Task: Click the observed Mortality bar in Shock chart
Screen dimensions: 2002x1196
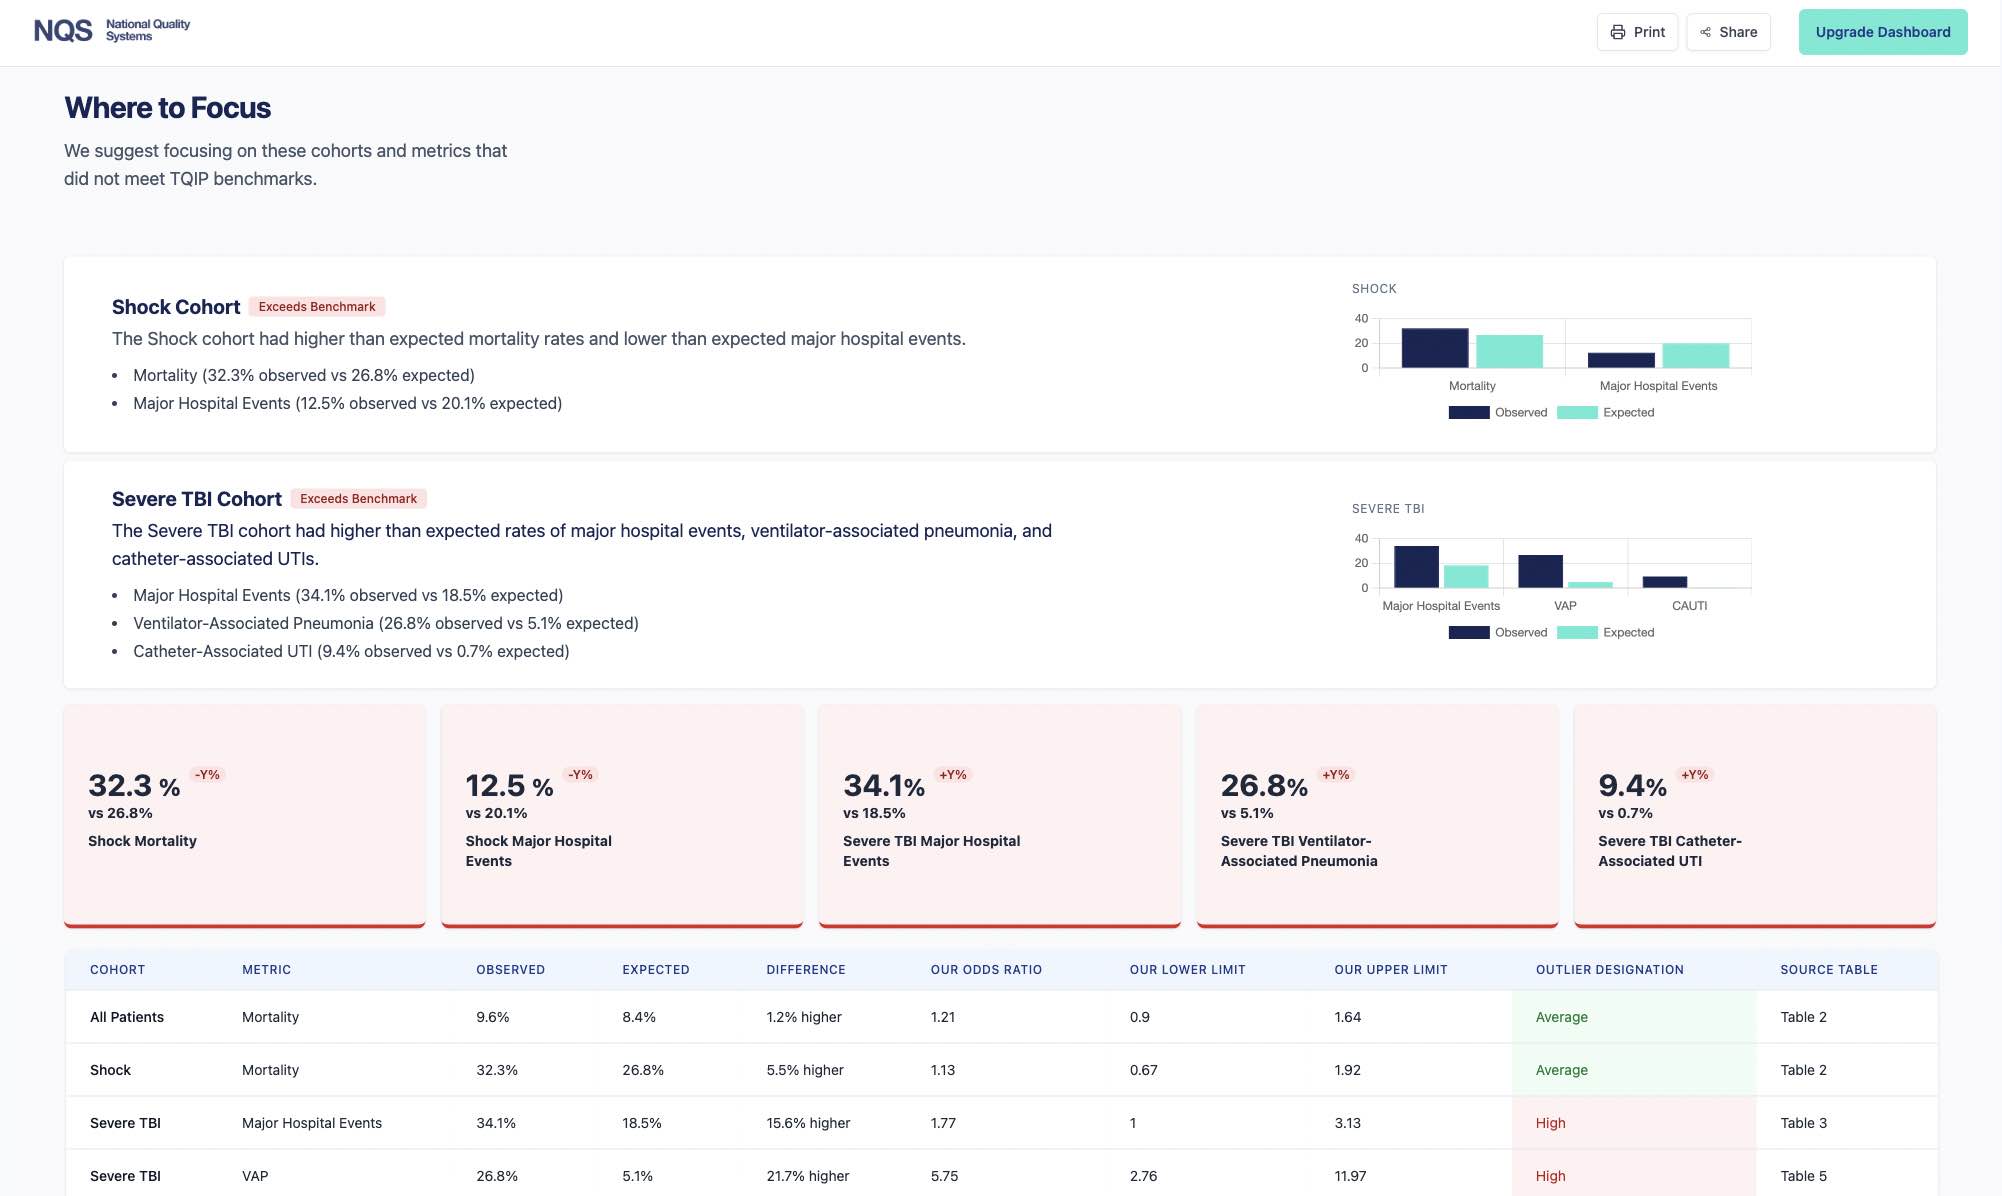Action: coord(1434,348)
